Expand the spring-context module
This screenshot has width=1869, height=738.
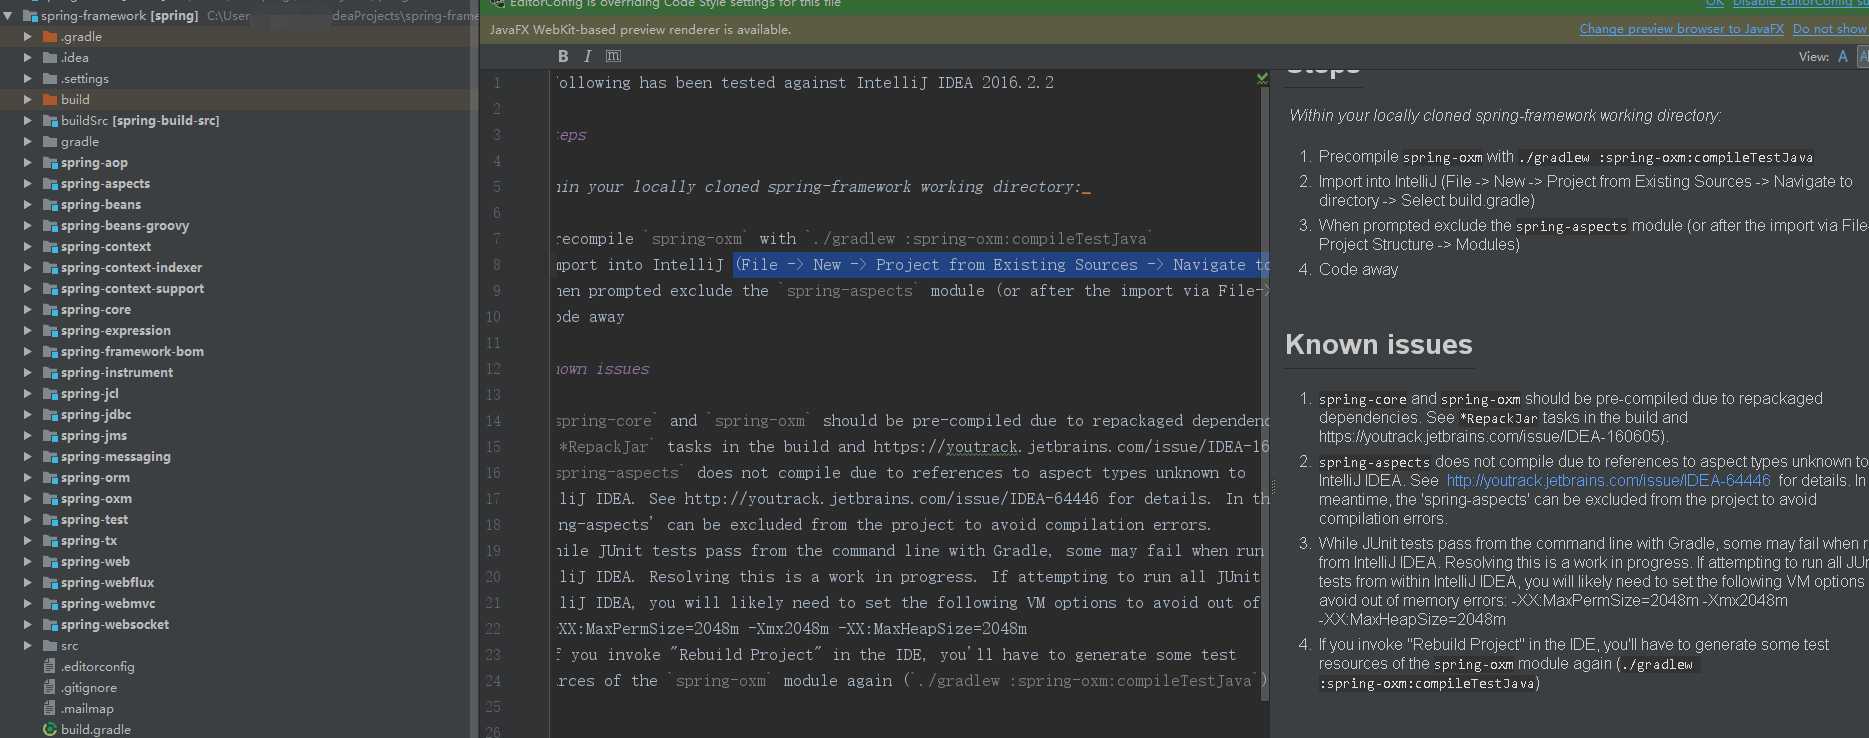click(x=28, y=247)
